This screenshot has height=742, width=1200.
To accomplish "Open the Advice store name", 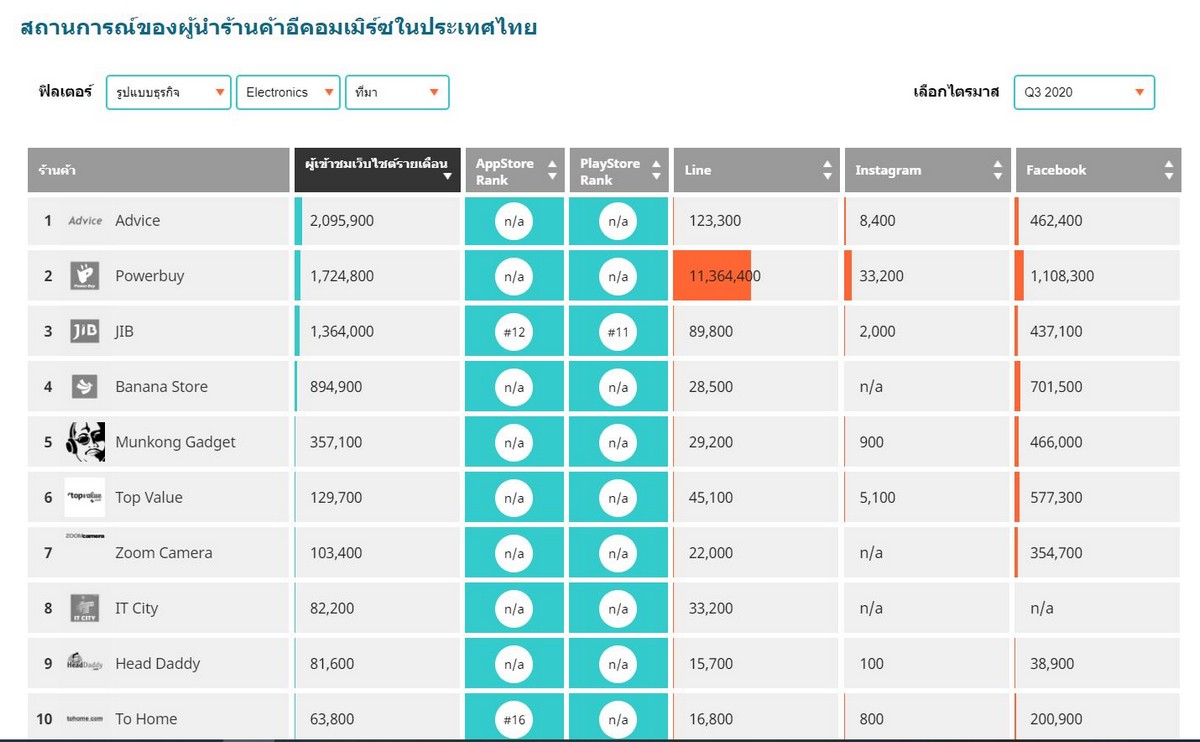I will pos(138,221).
